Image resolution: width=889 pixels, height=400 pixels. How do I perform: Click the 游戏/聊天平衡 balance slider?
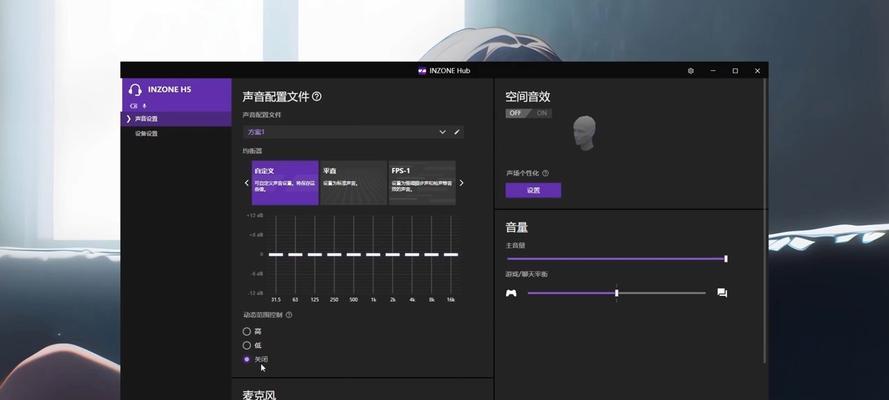(x=617, y=293)
